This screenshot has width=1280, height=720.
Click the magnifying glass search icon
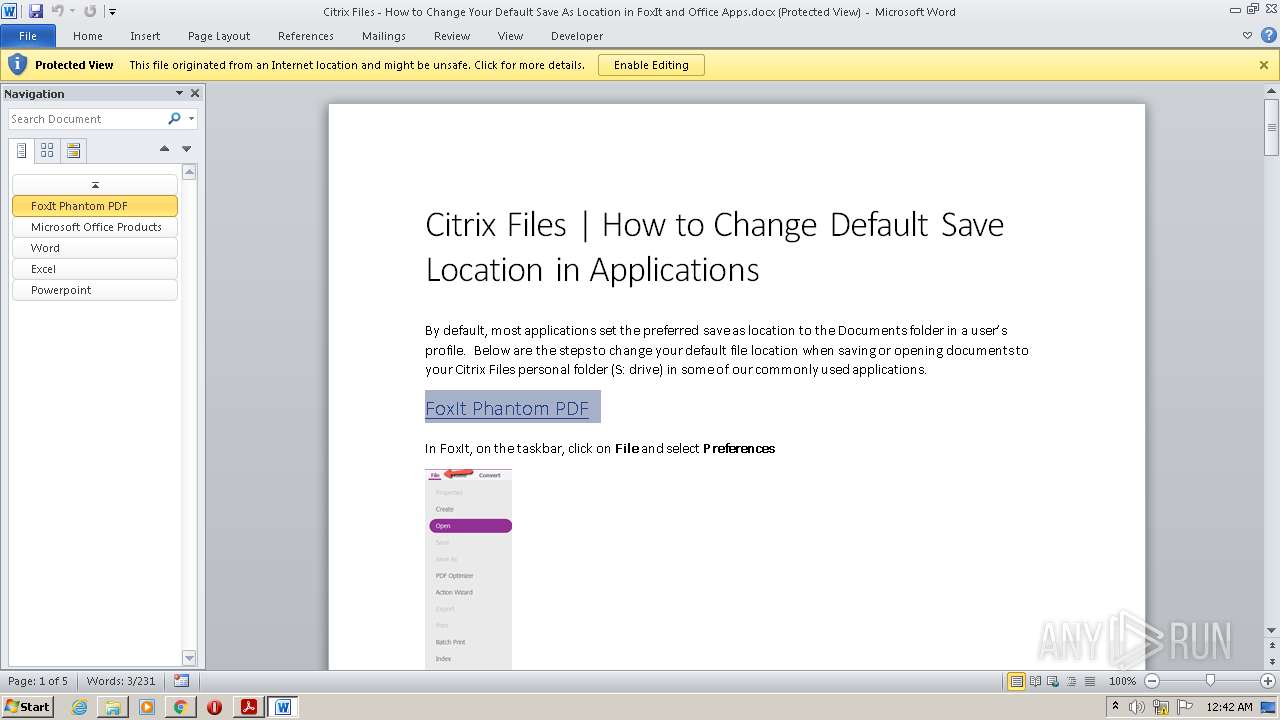click(175, 119)
